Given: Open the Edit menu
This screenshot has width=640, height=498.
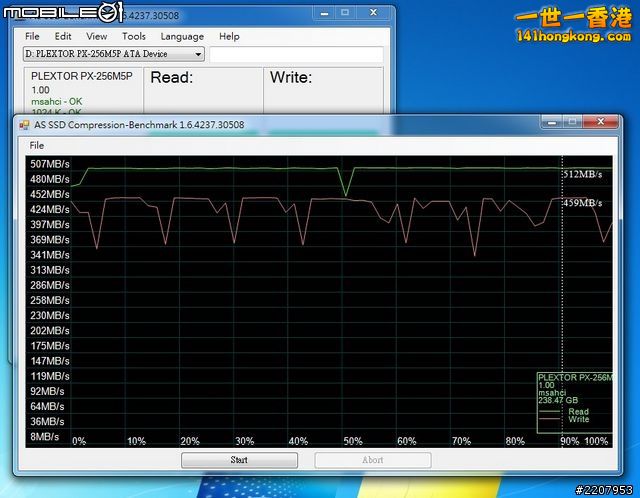Looking at the screenshot, I should point(62,36).
